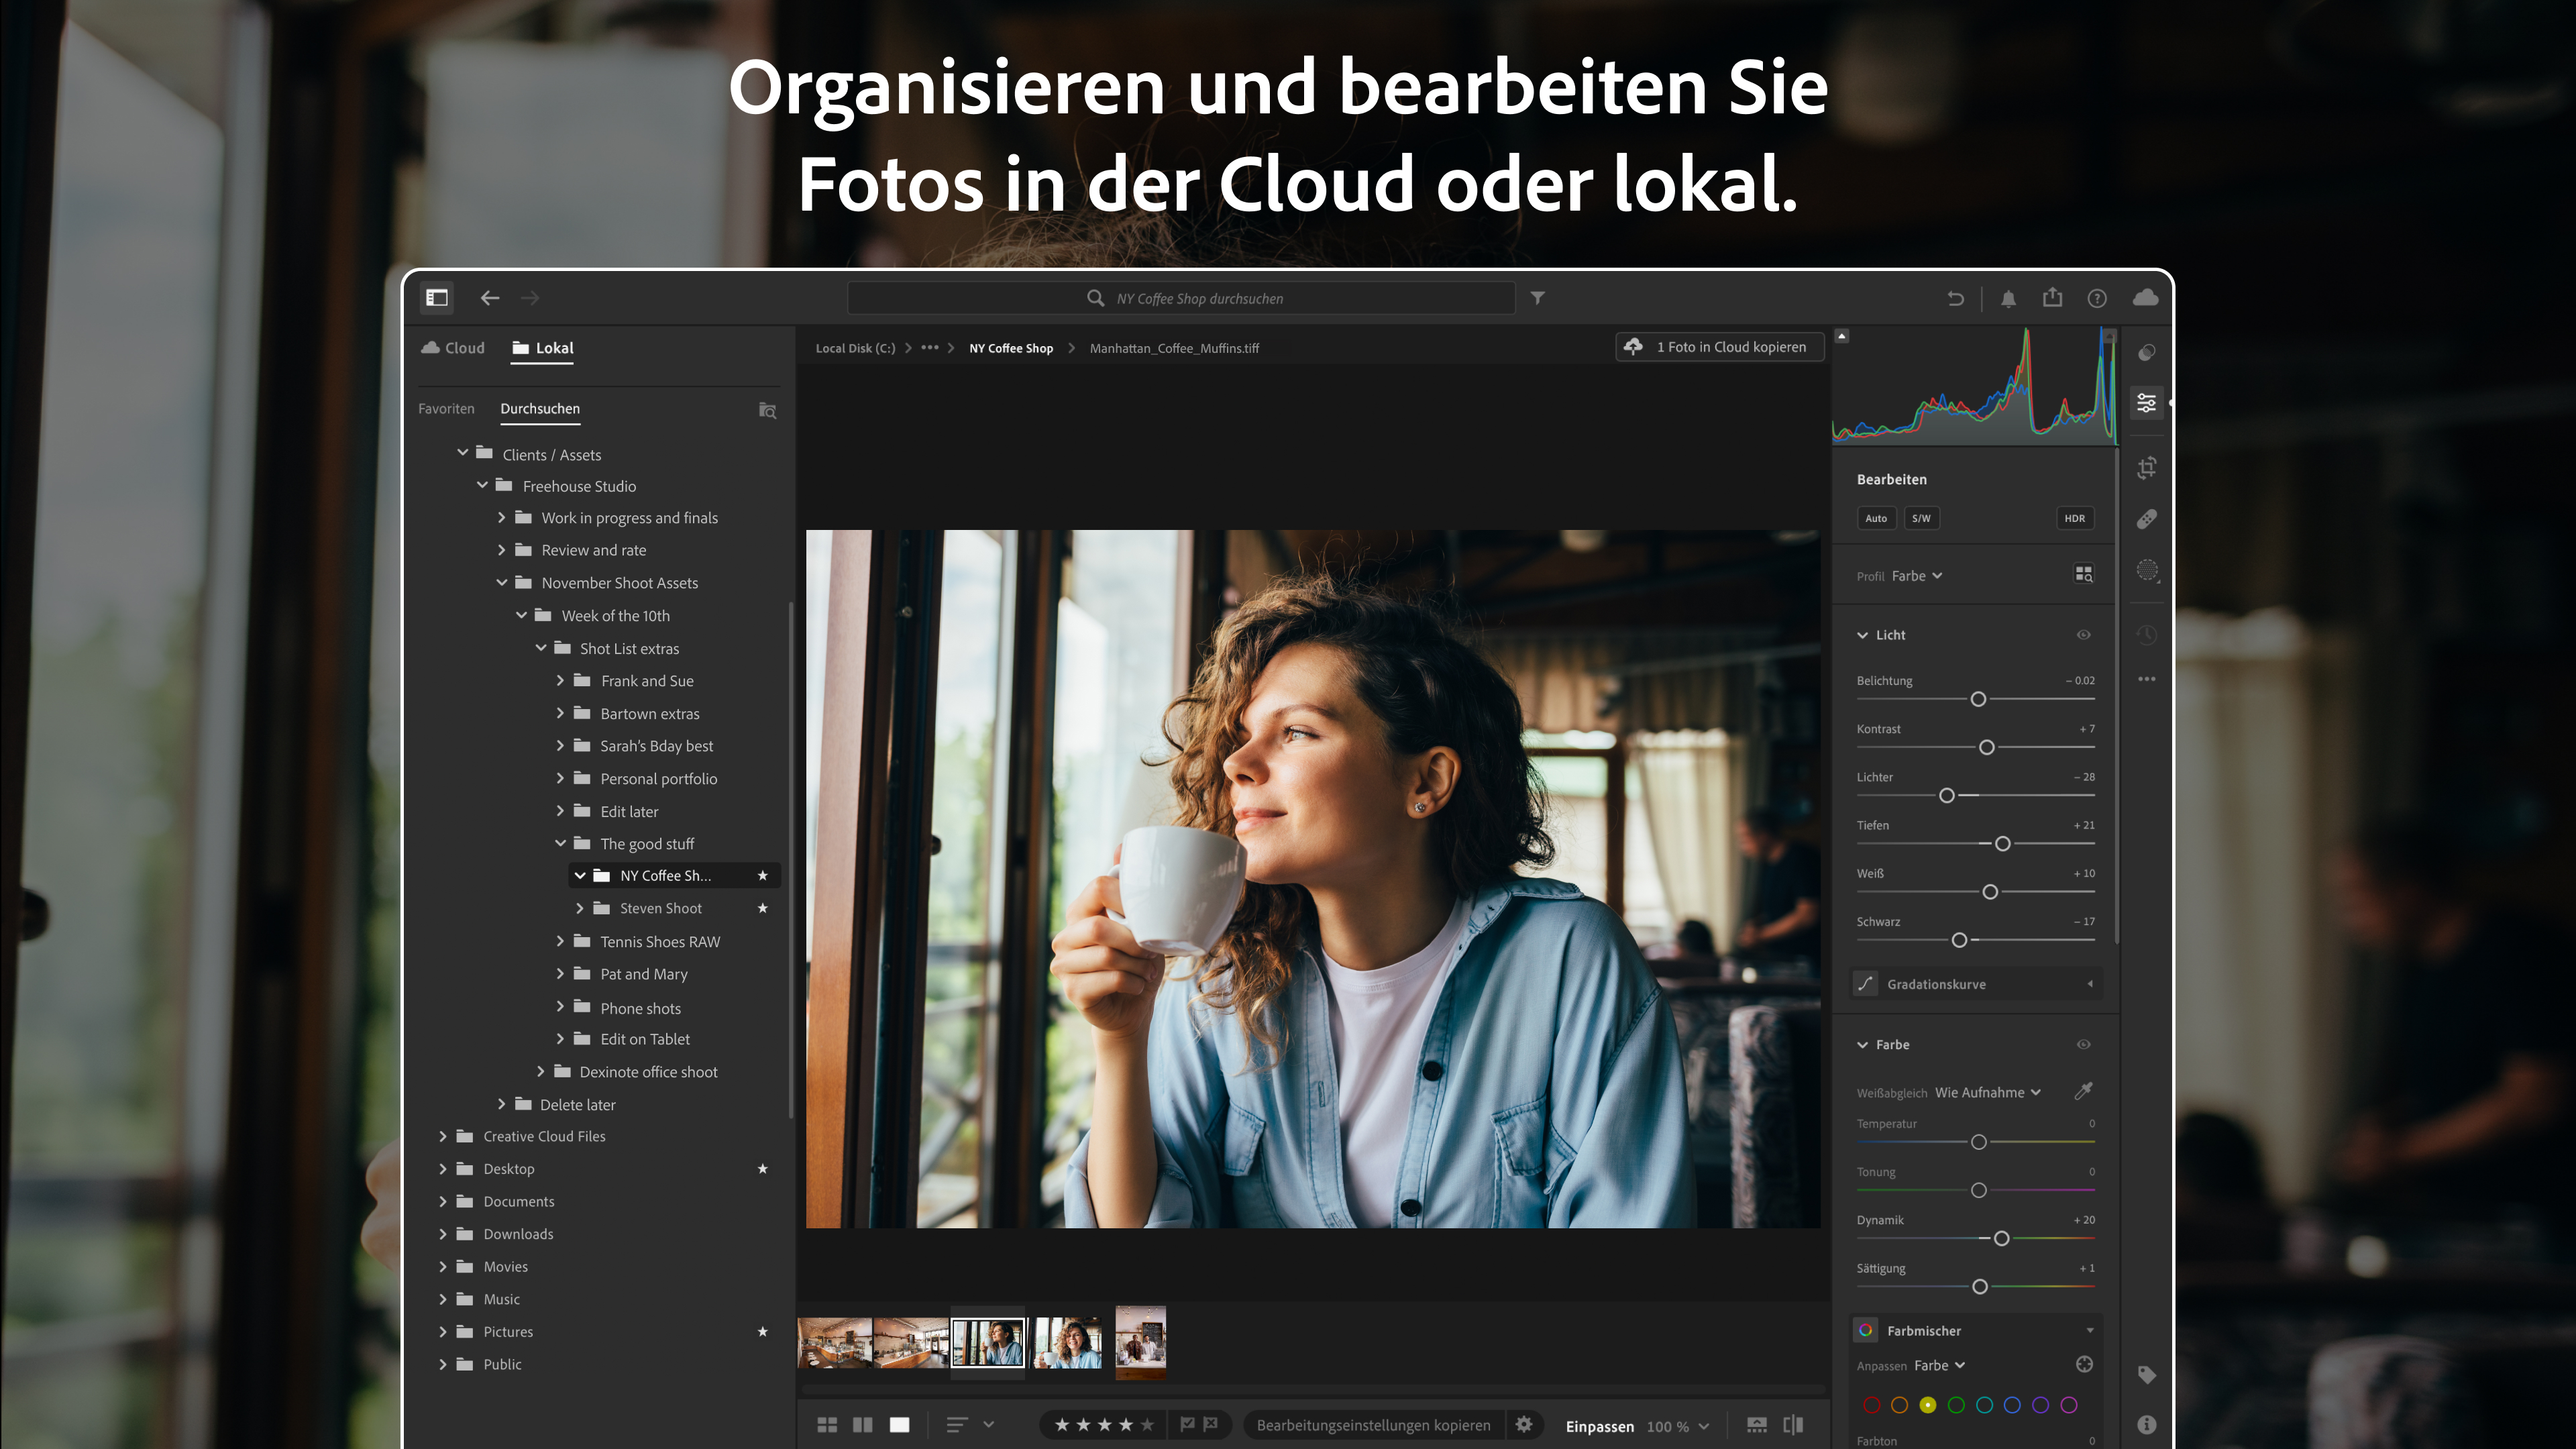Open the Info icon panel
The width and height of the screenshot is (2576, 1449).
click(x=2146, y=1425)
